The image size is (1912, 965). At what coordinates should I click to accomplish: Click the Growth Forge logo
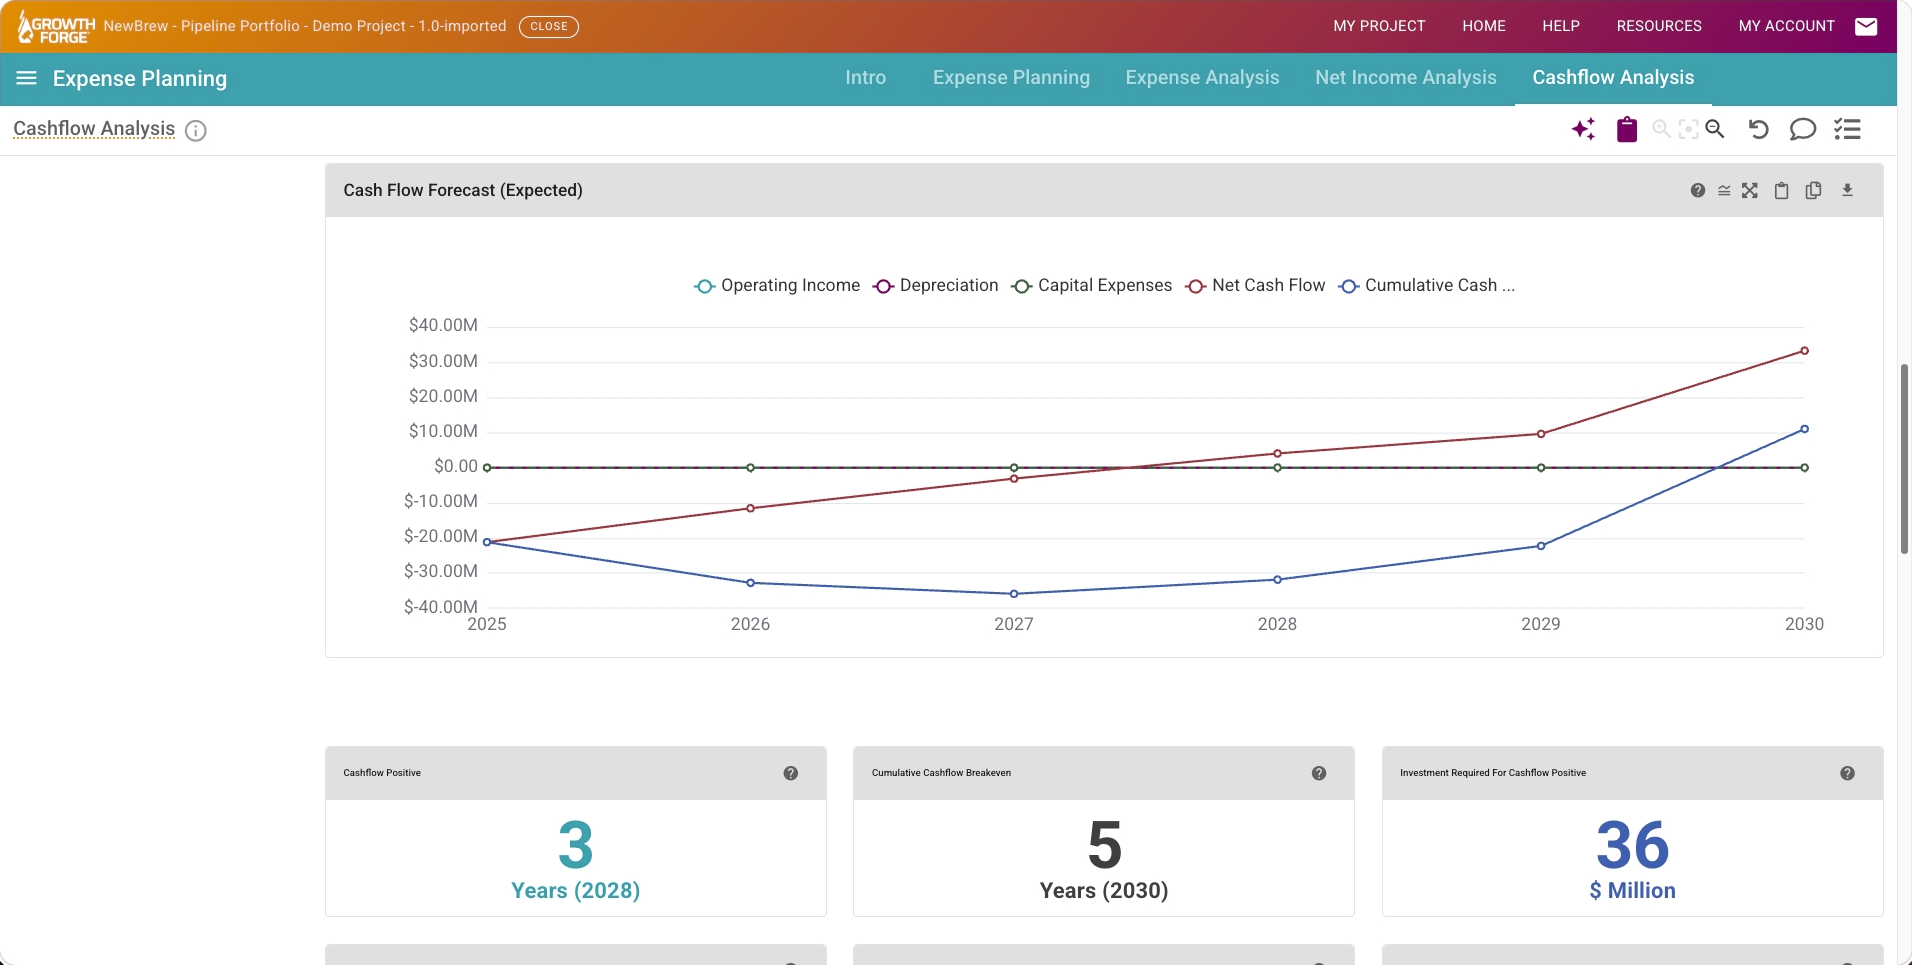coord(57,27)
